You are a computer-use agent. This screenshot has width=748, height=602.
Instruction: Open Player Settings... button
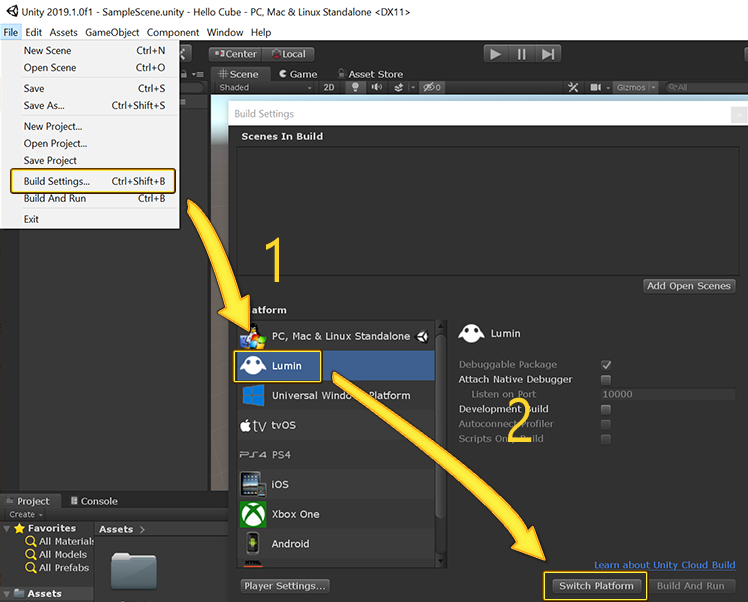click(285, 586)
